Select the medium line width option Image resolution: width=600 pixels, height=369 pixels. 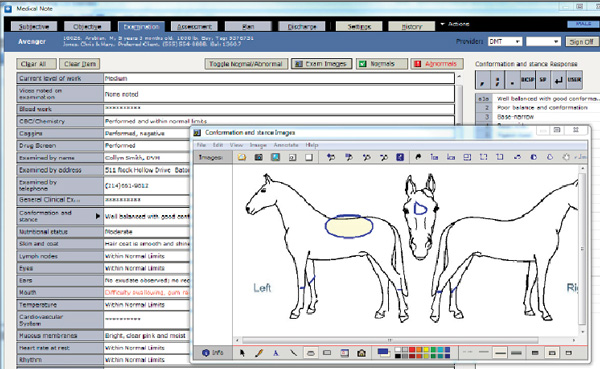500,353
